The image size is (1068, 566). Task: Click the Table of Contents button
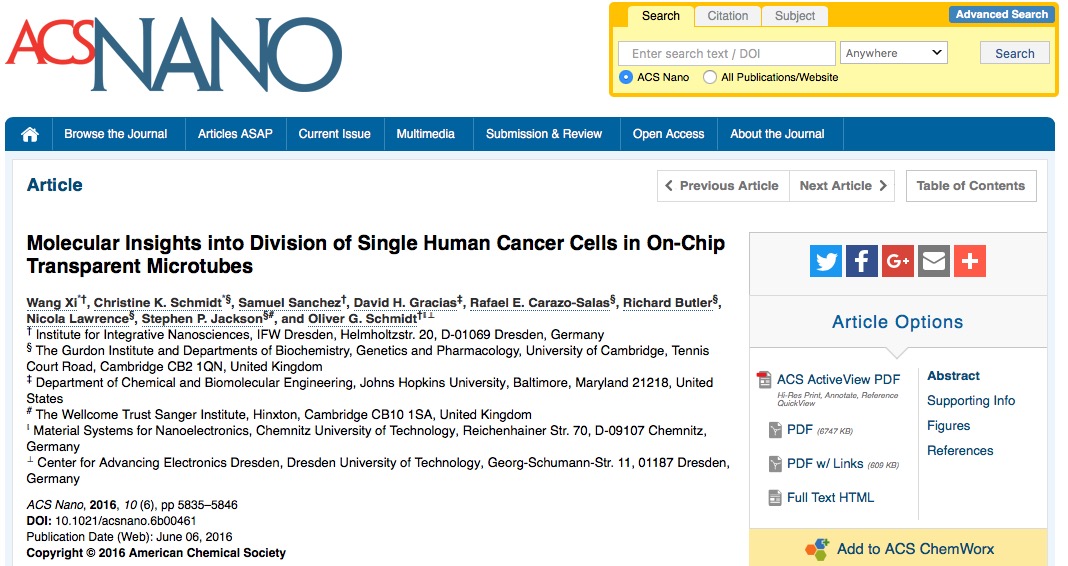pyautogui.click(x=971, y=186)
